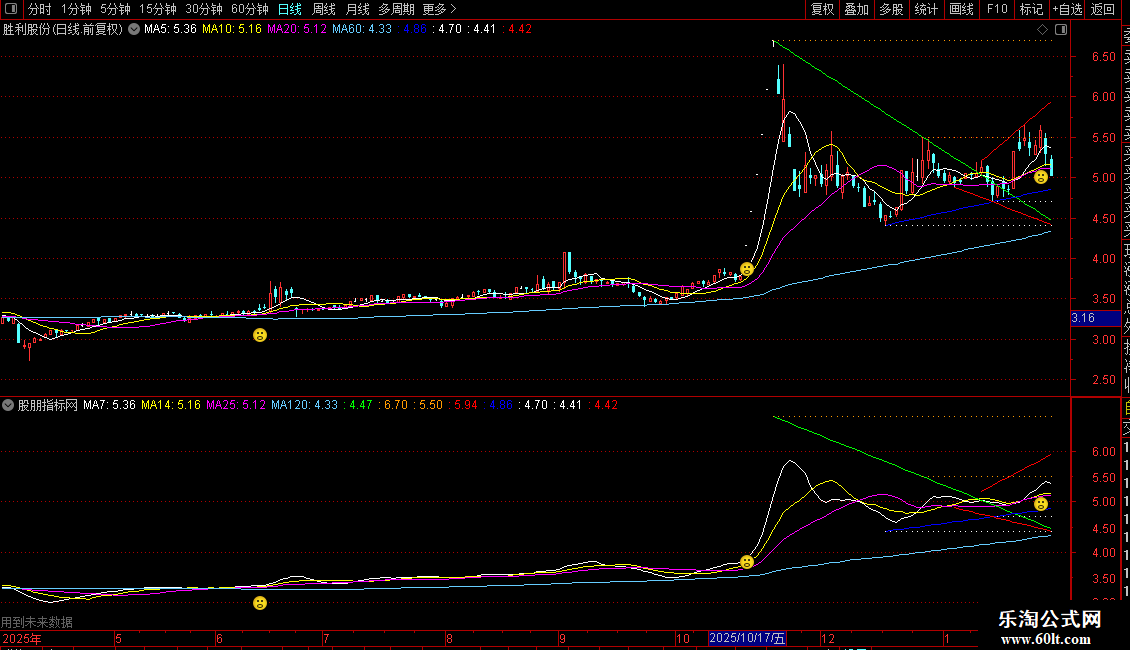
Task: Click the 3.16 price label on axis
Action: [x=1082, y=318]
